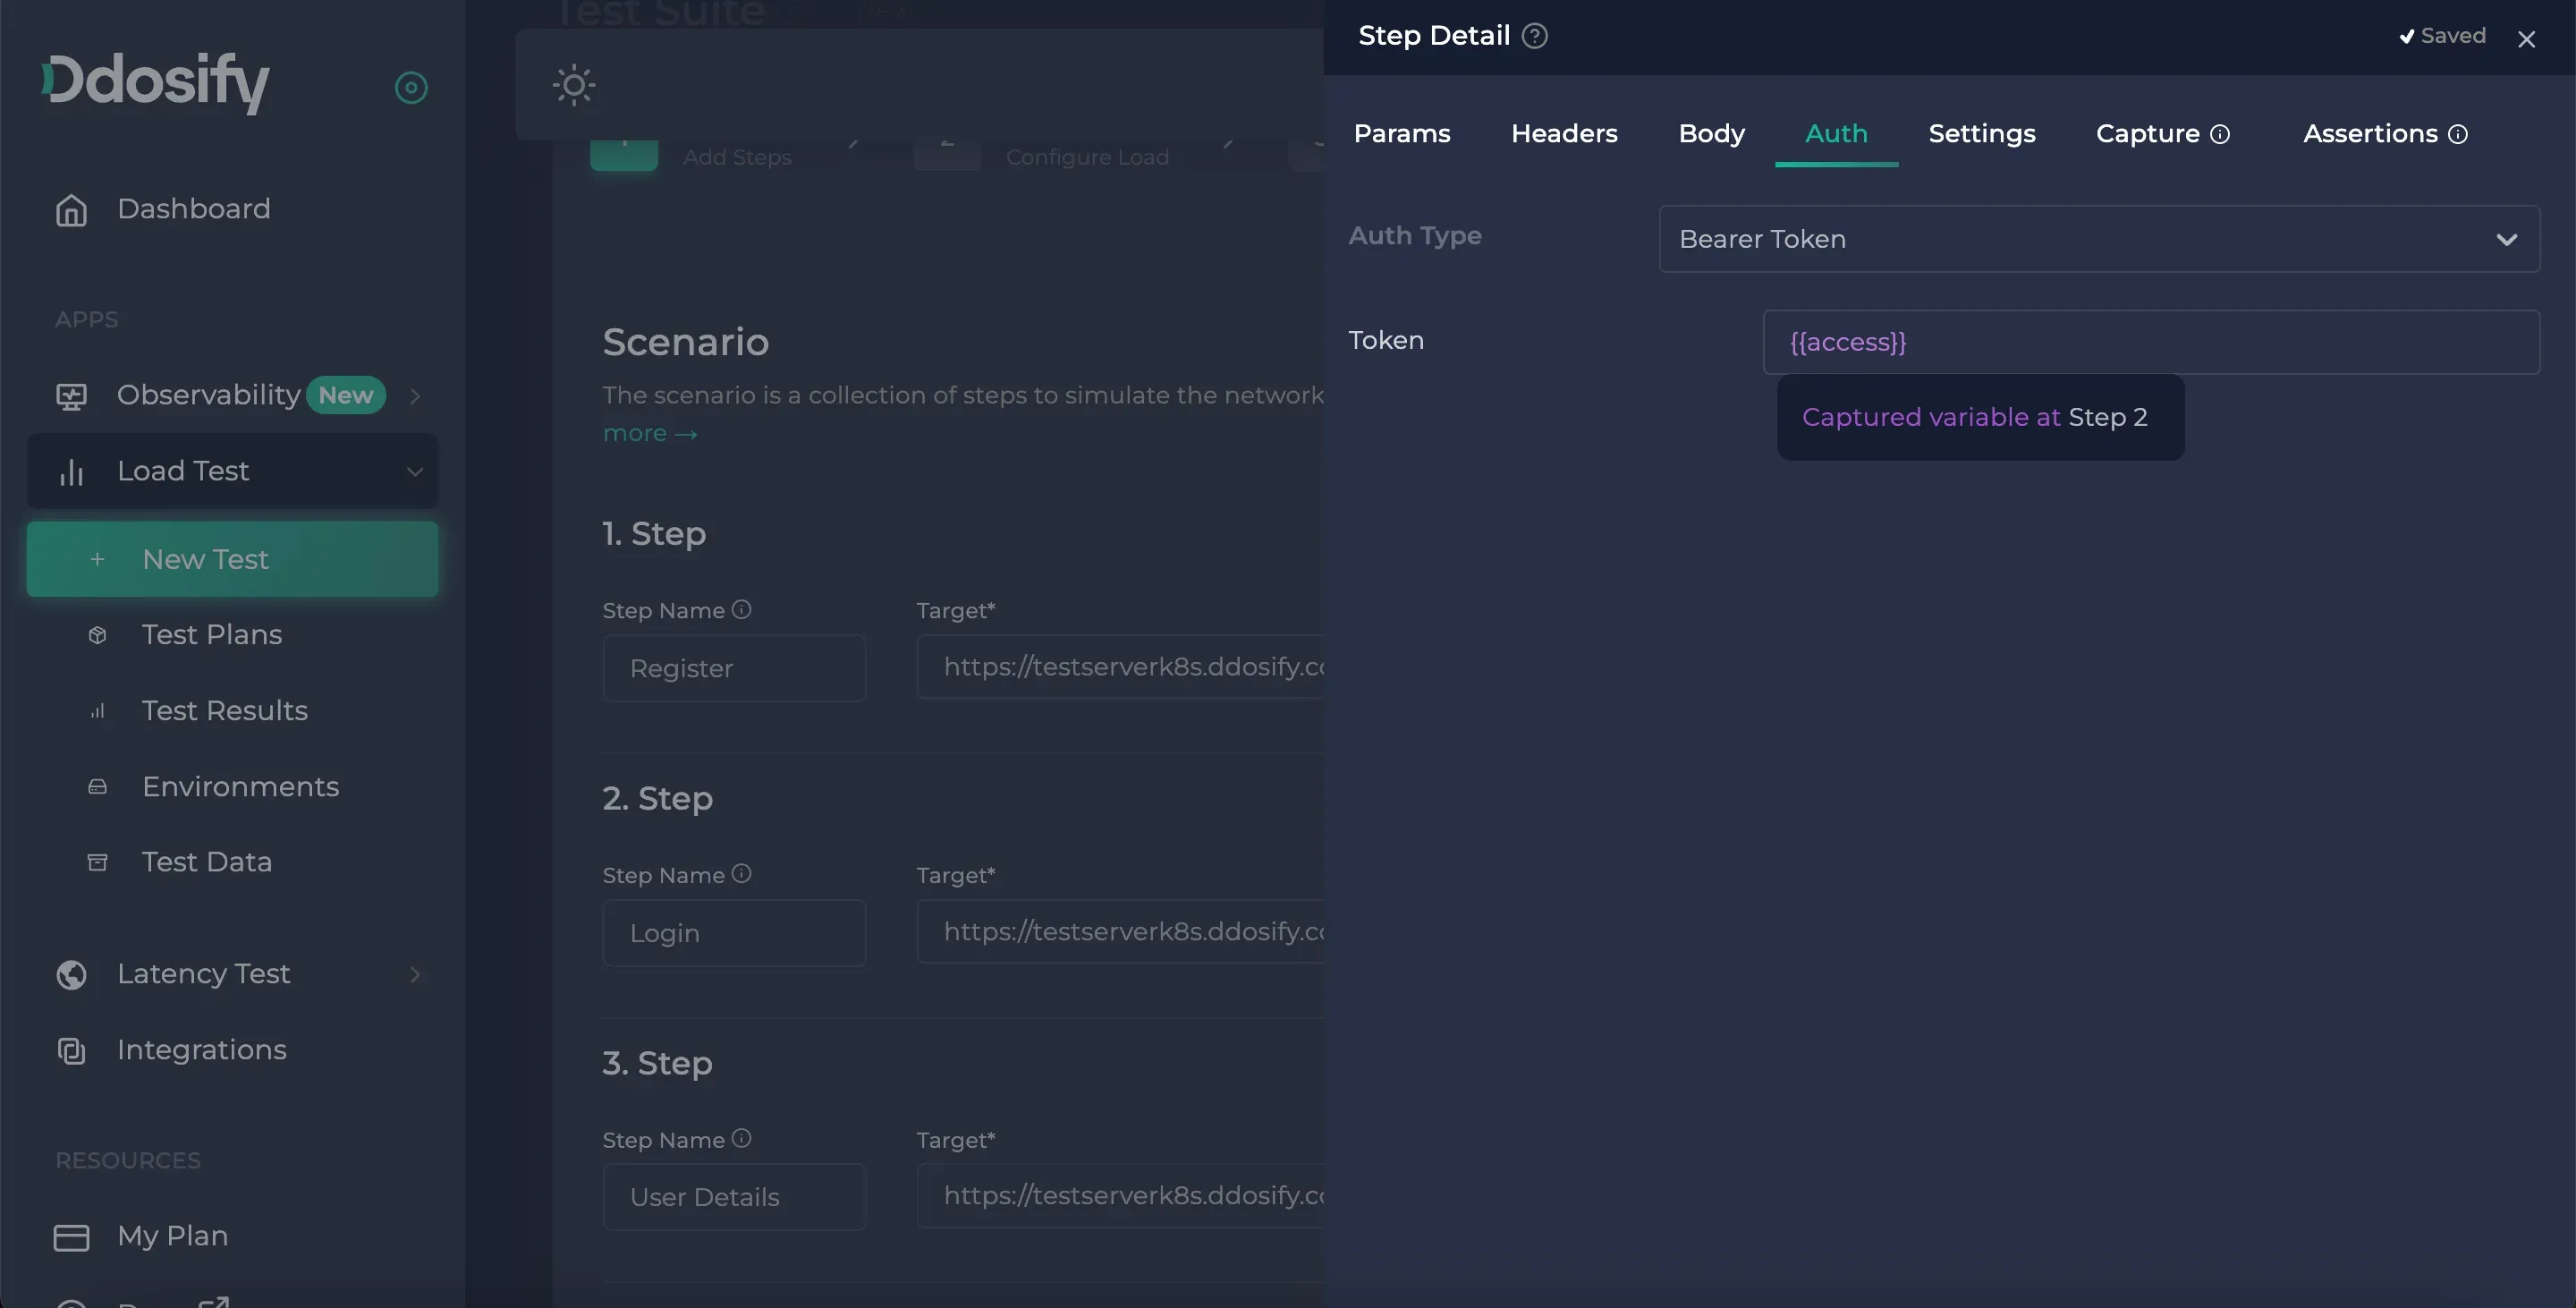Click the Assertions tab info icon
Image resolution: width=2576 pixels, height=1308 pixels.
(x=2457, y=134)
